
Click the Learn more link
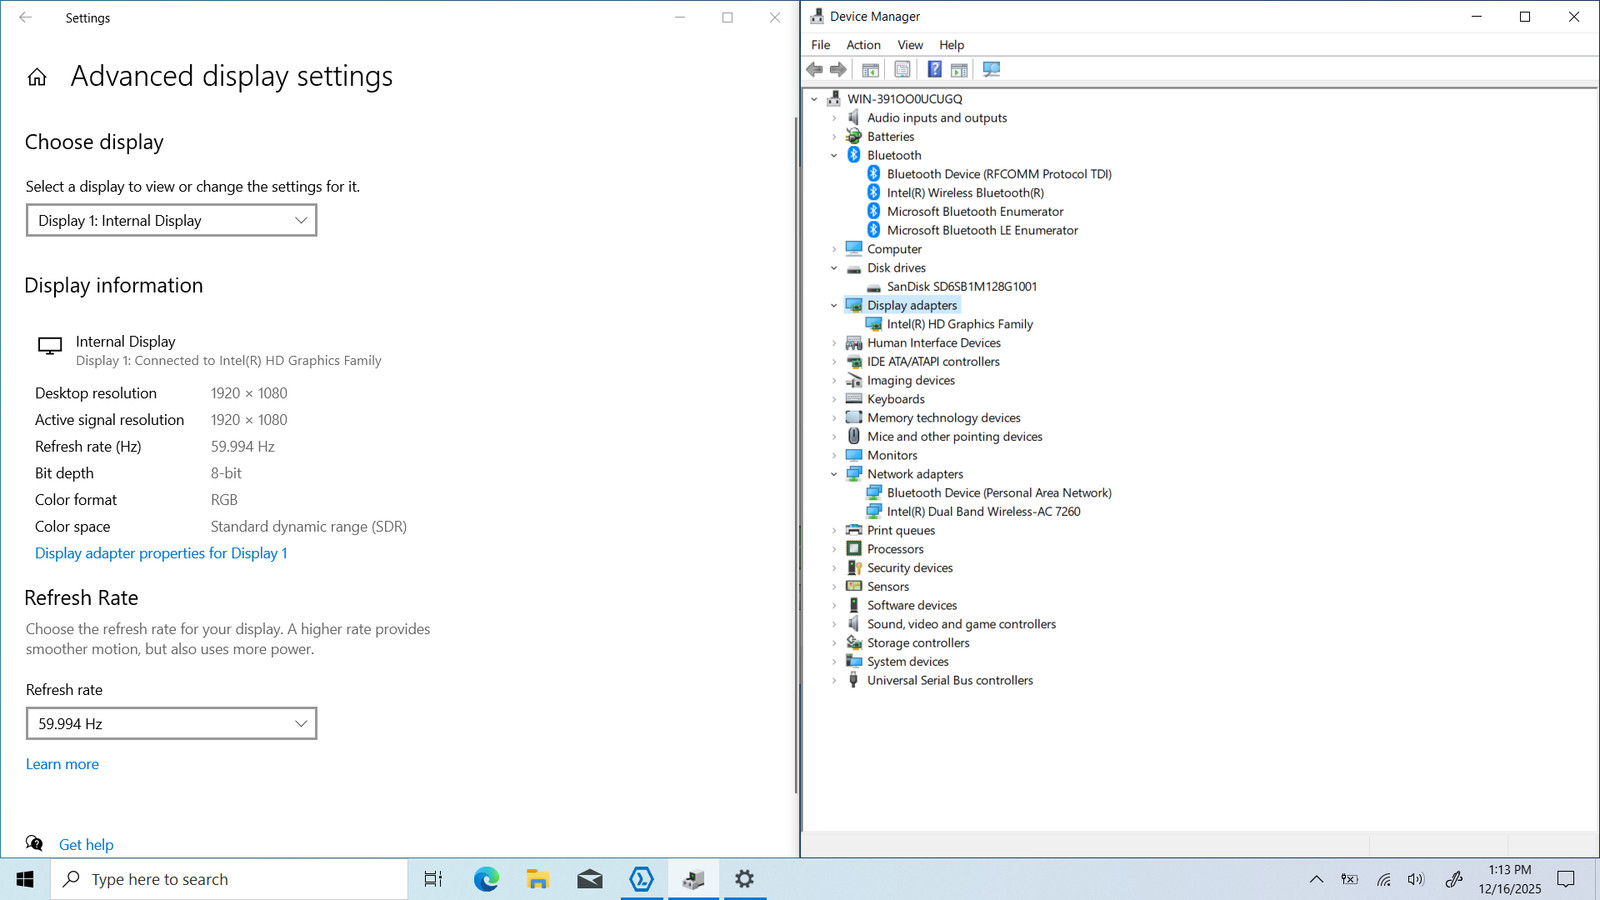[x=62, y=764]
